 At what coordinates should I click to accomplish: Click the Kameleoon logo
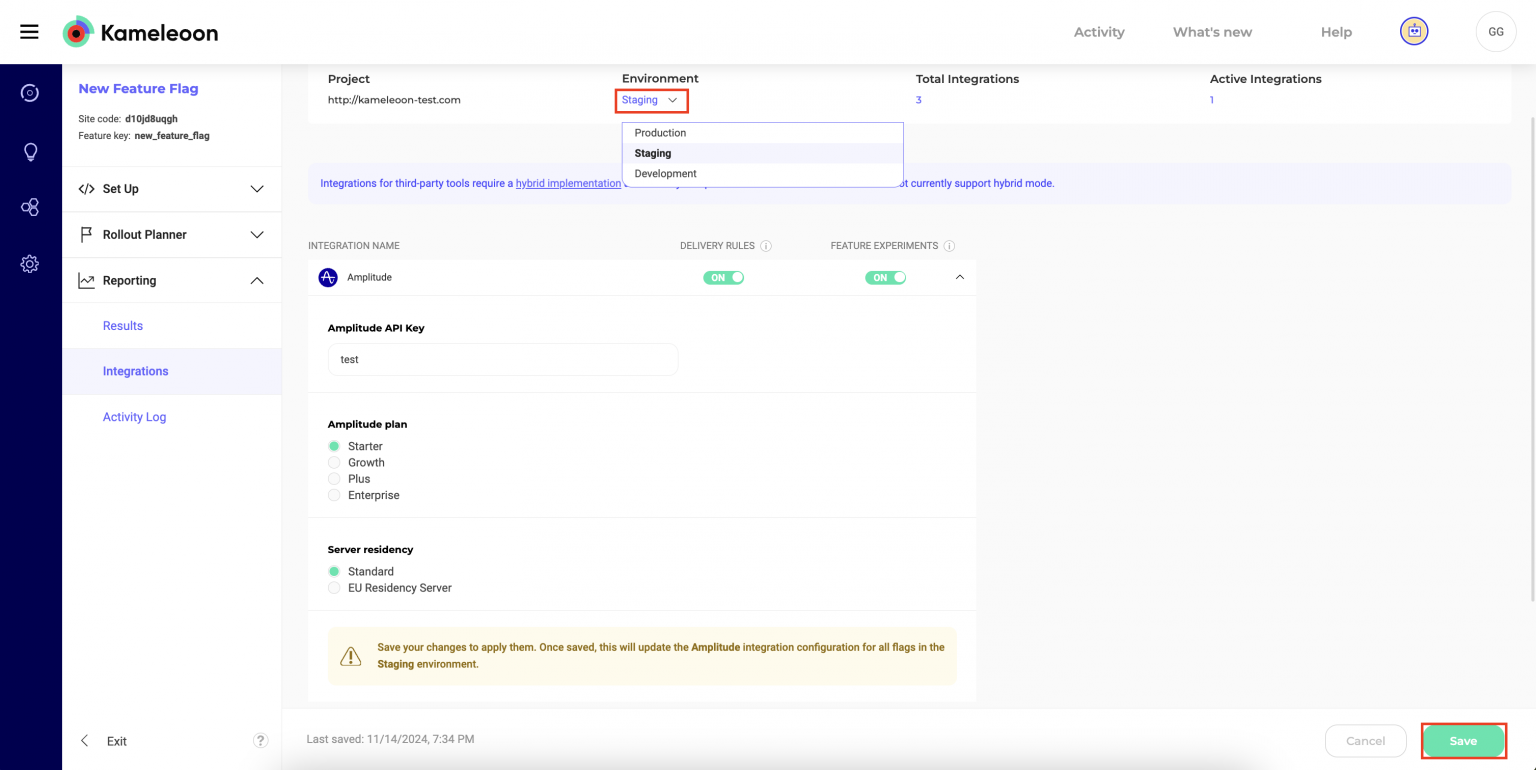tap(140, 33)
